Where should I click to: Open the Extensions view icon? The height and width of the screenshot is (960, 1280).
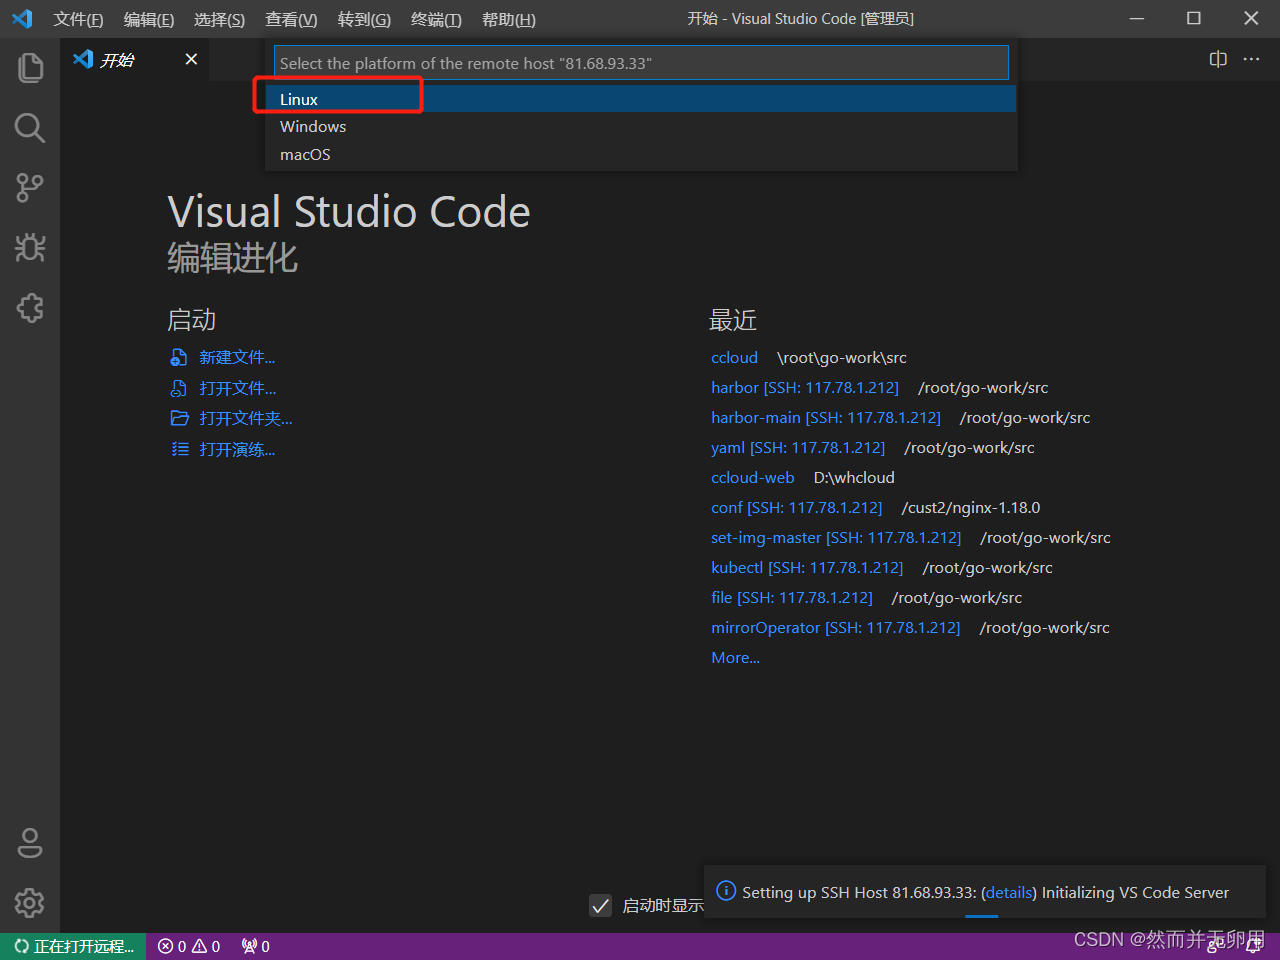coord(30,308)
